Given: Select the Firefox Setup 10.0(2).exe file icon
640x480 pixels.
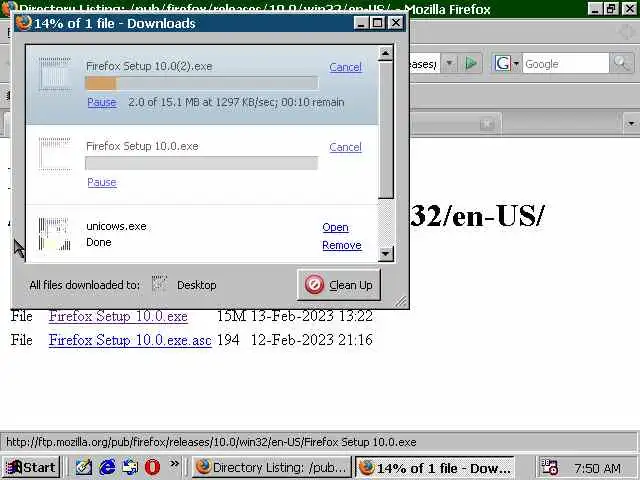Looking at the screenshot, I should pos(55,74).
